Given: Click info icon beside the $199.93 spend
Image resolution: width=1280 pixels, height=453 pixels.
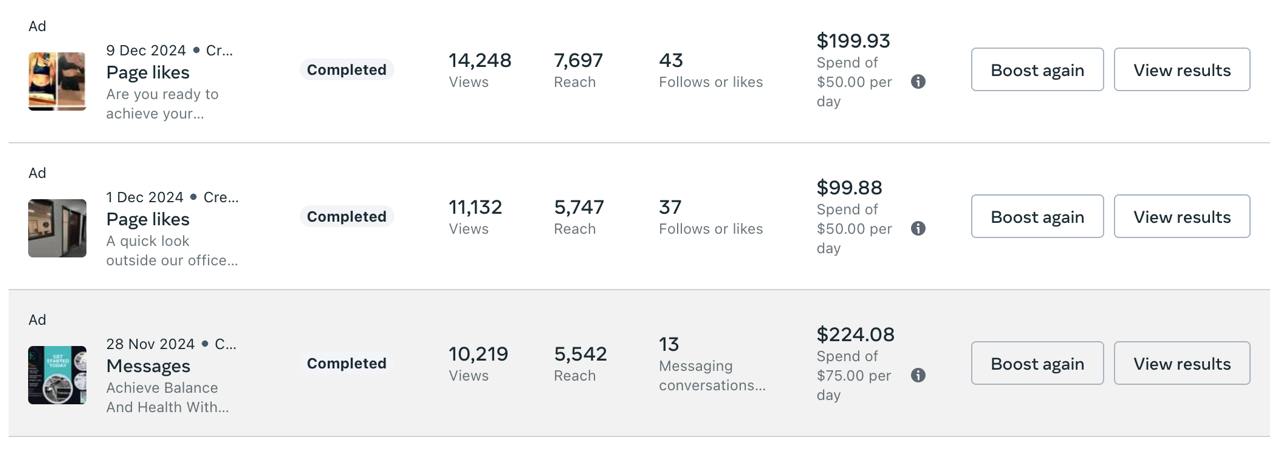Looking at the screenshot, I should 918,82.
